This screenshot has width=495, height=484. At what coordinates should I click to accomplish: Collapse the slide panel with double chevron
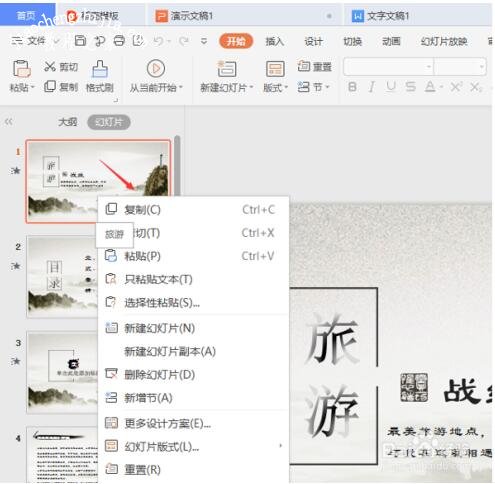click(9, 122)
